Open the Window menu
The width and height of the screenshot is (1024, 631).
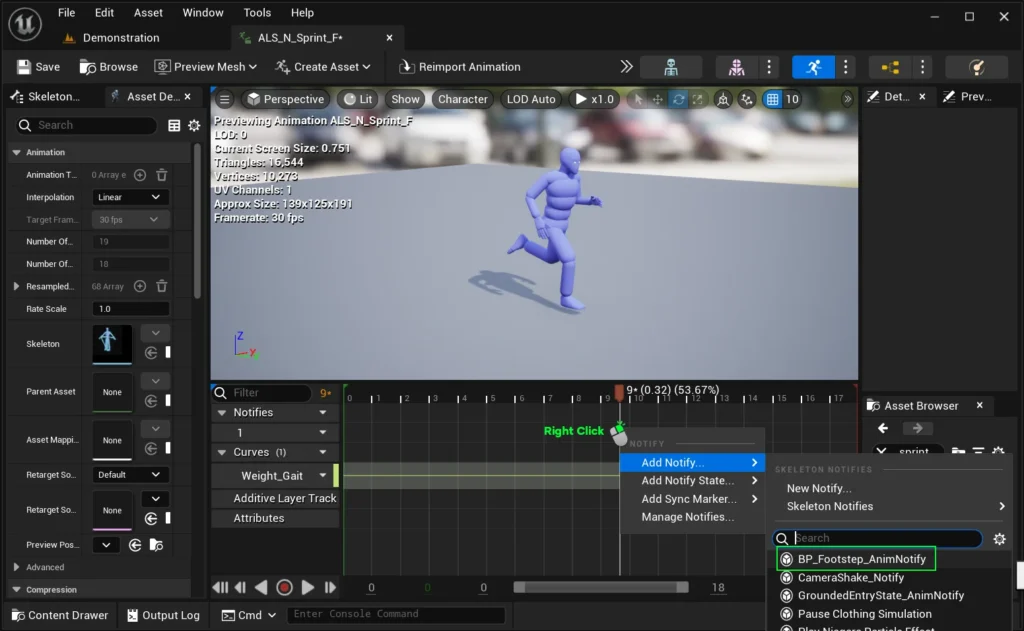point(203,13)
